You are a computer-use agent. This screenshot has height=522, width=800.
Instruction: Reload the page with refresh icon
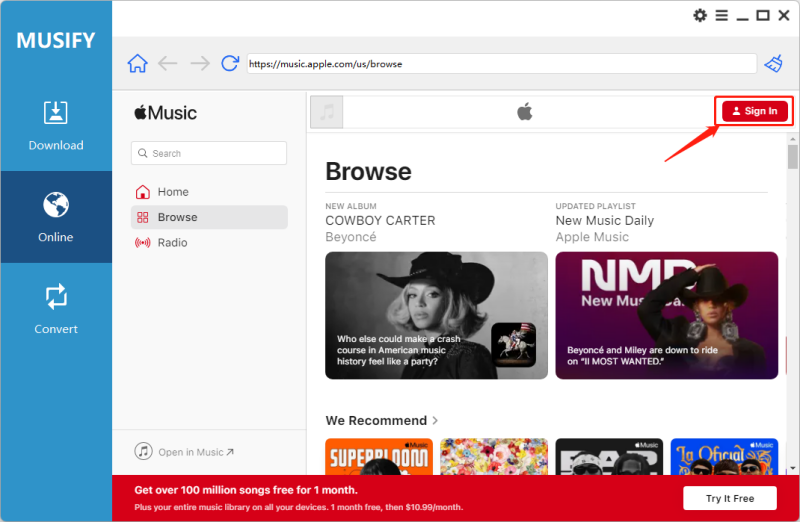pyautogui.click(x=230, y=63)
